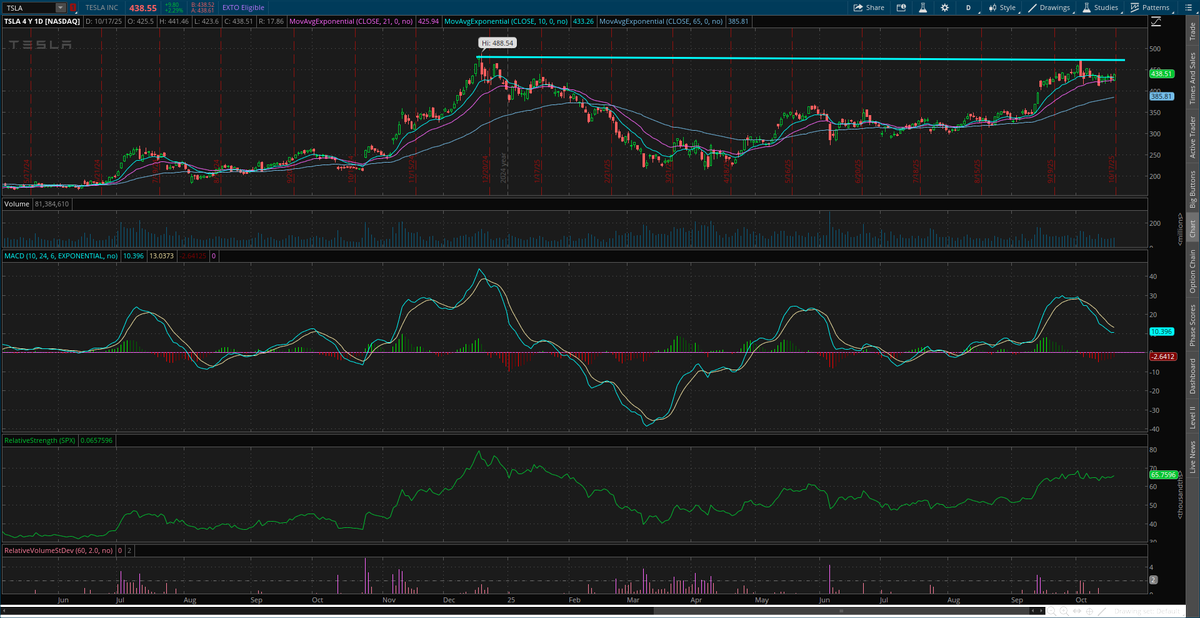Image resolution: width=1200 pixels, height=618 pixels.
Task: Click the green 438.51 price axis tag
Action: coord(1161,73)
